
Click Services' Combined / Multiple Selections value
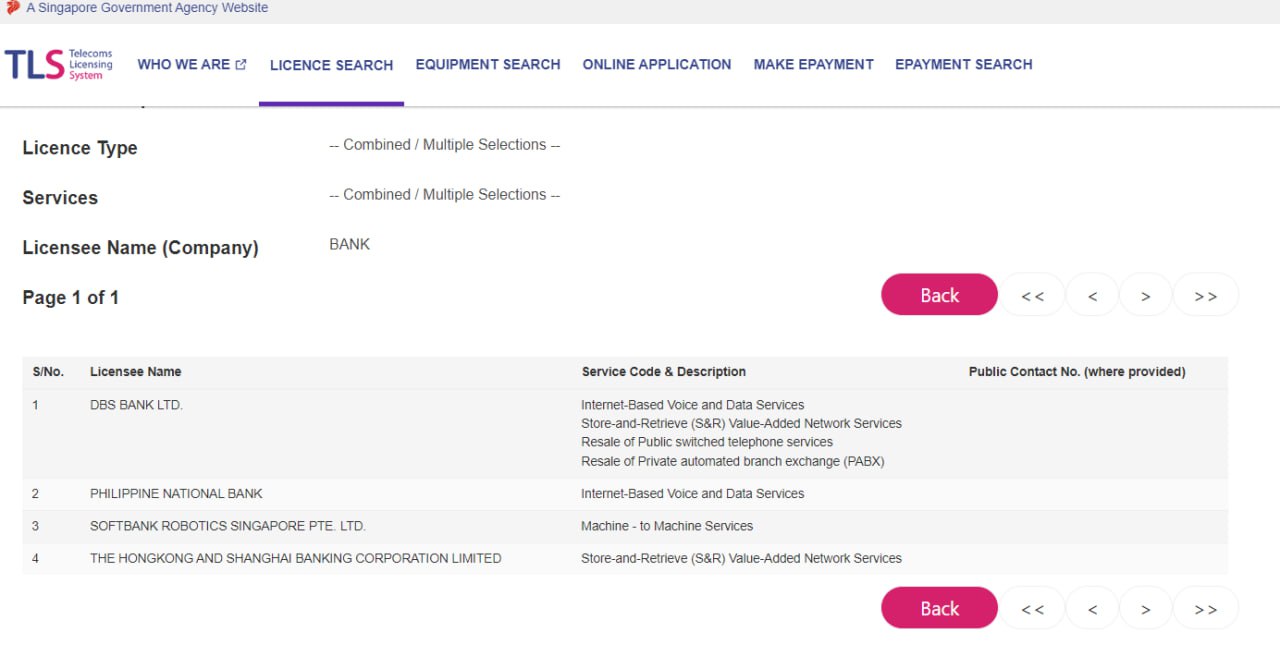pos(444,195)
